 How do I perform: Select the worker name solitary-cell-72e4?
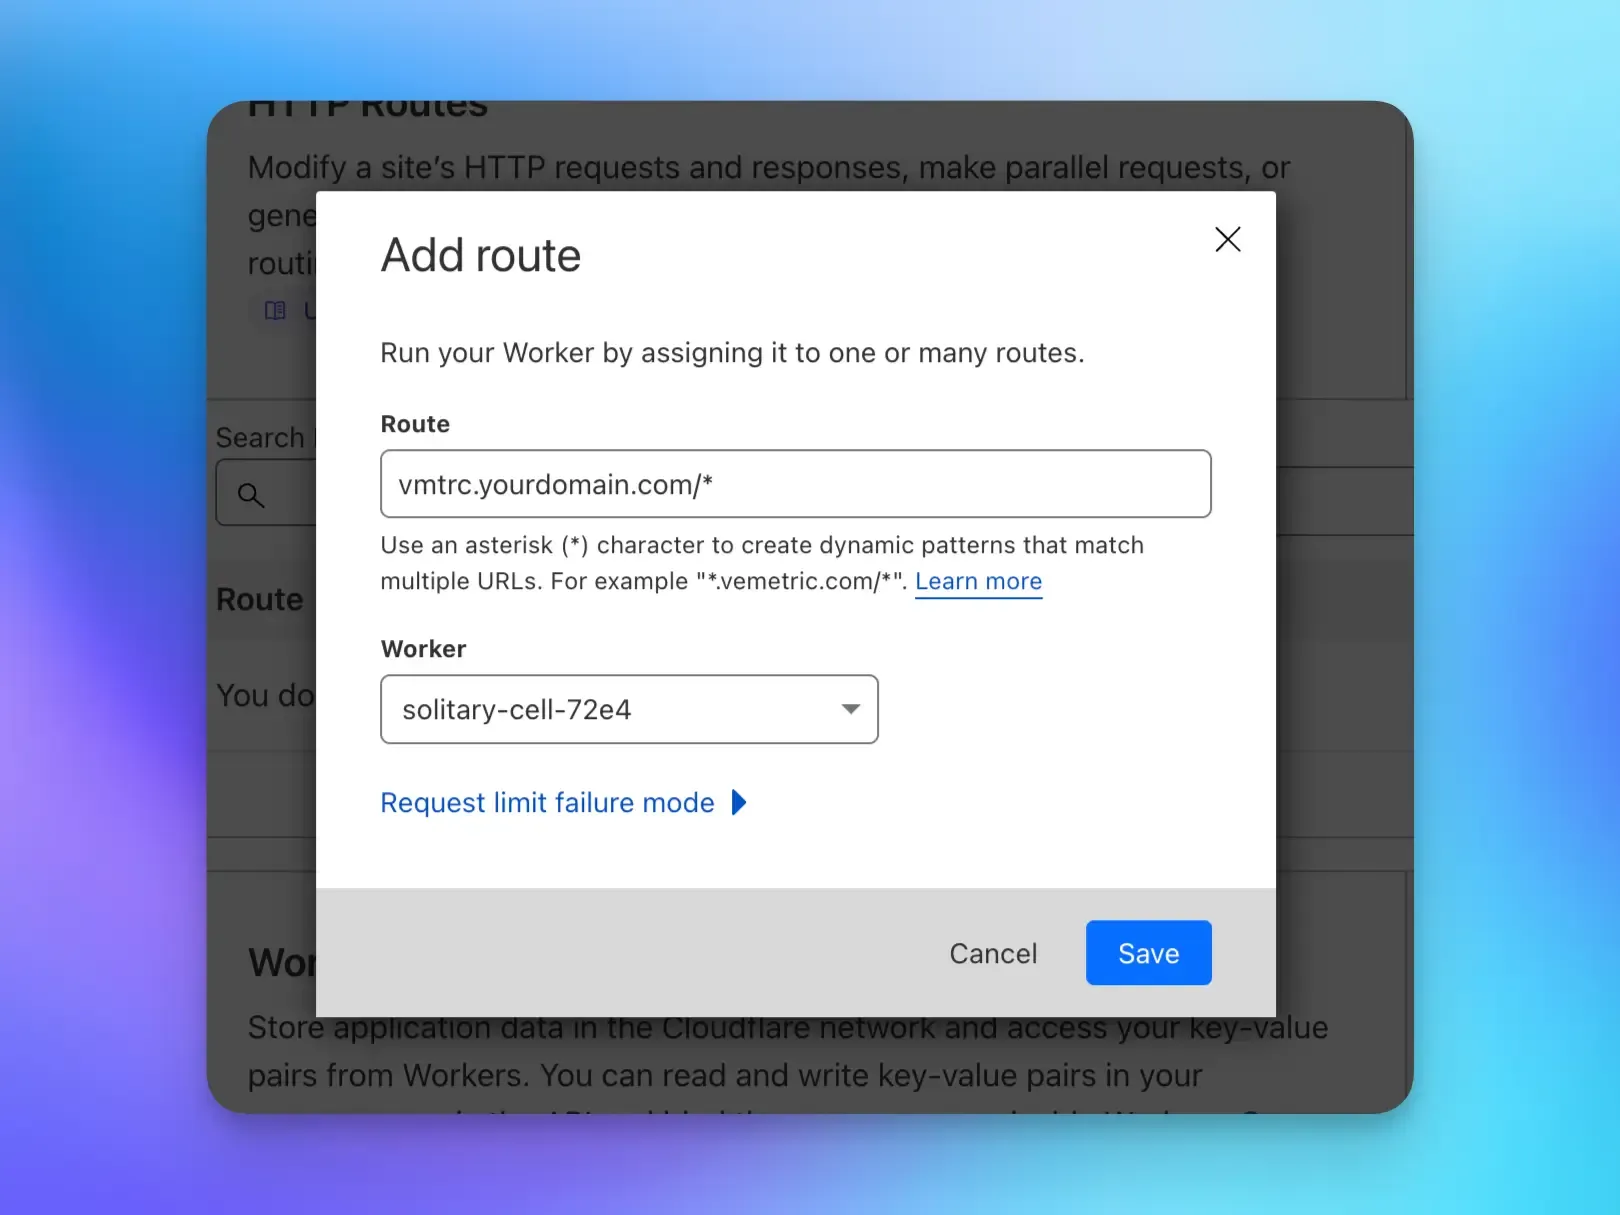517,709
